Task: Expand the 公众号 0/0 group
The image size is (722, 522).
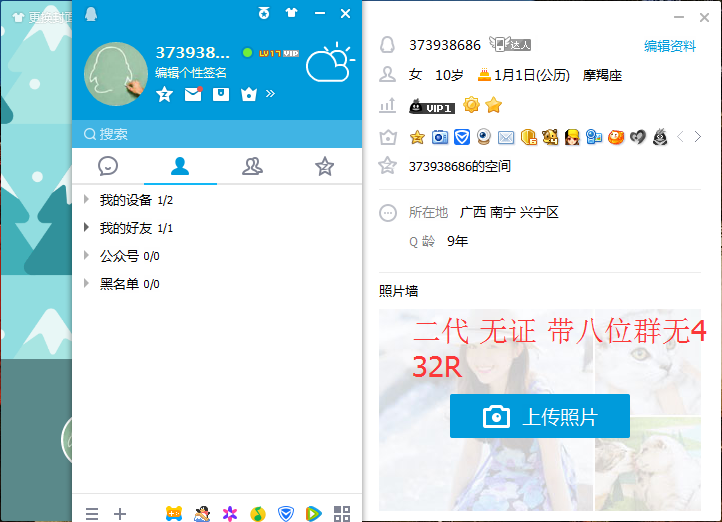Action: coord(217,256)
